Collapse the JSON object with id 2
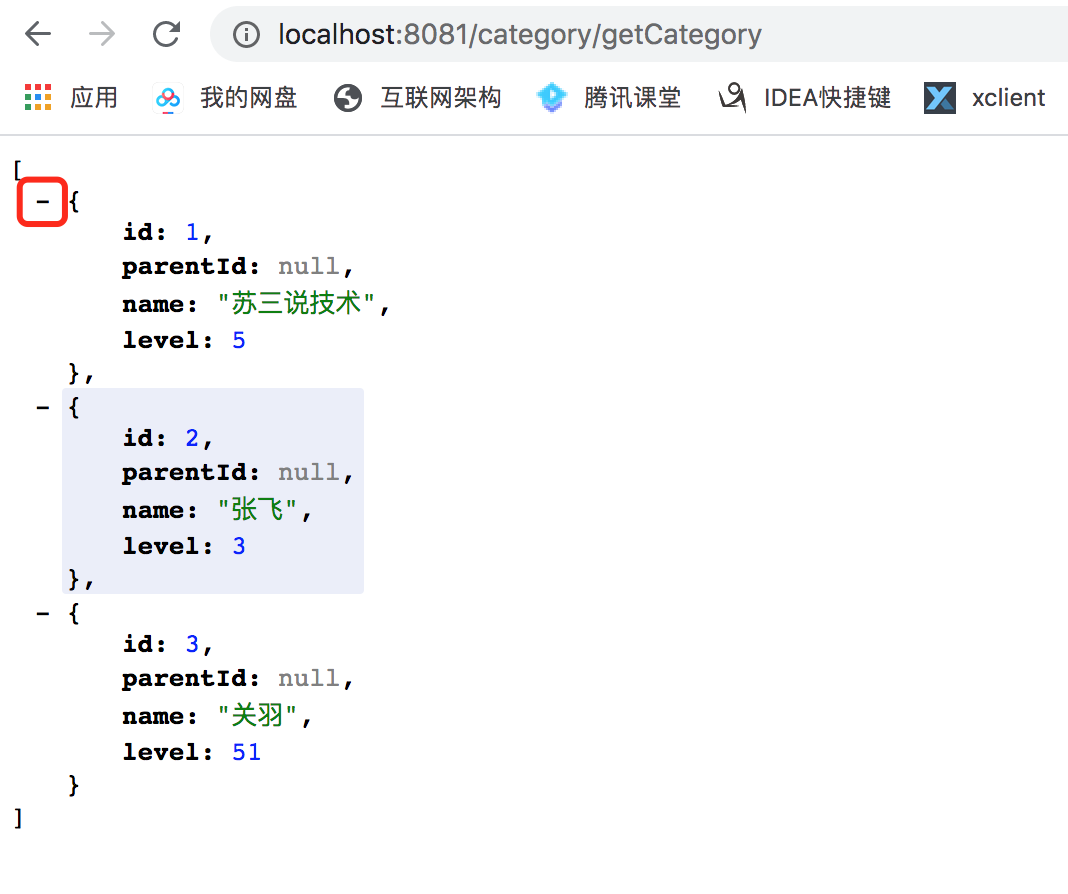 point(43,408)
